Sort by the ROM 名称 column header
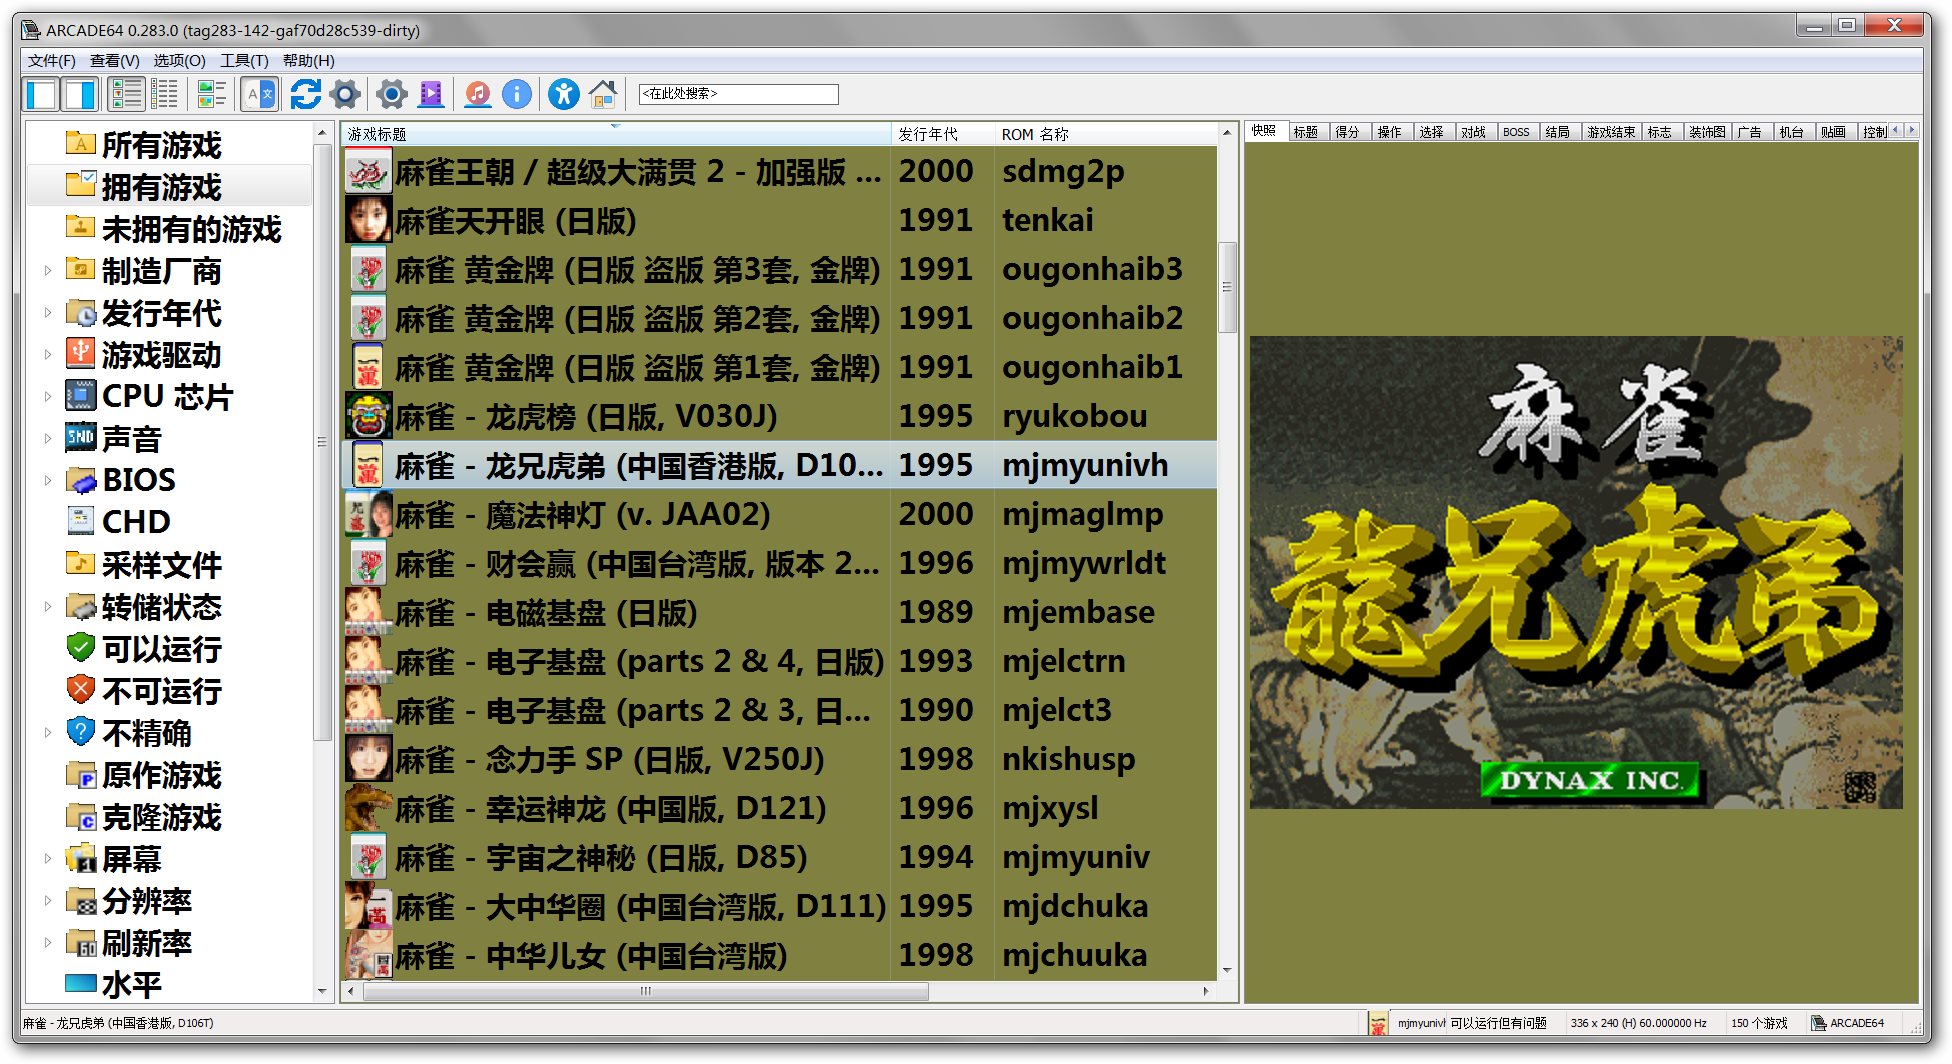 pyautogui.click(x=1035, y=134)
